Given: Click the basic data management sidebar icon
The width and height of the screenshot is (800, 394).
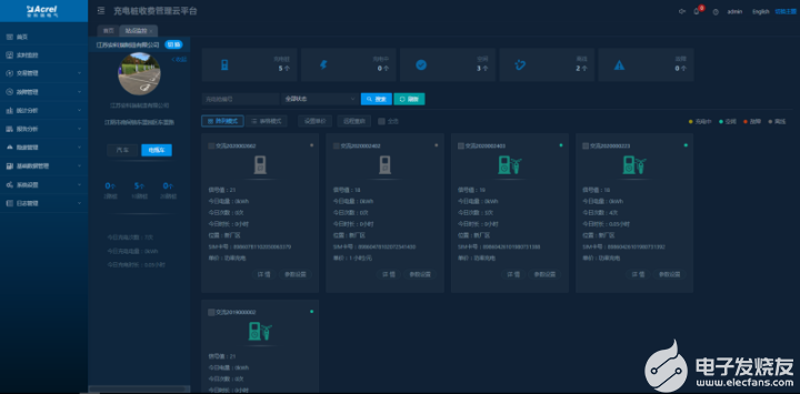Looking at the screenshot, I should coord(9,166).
